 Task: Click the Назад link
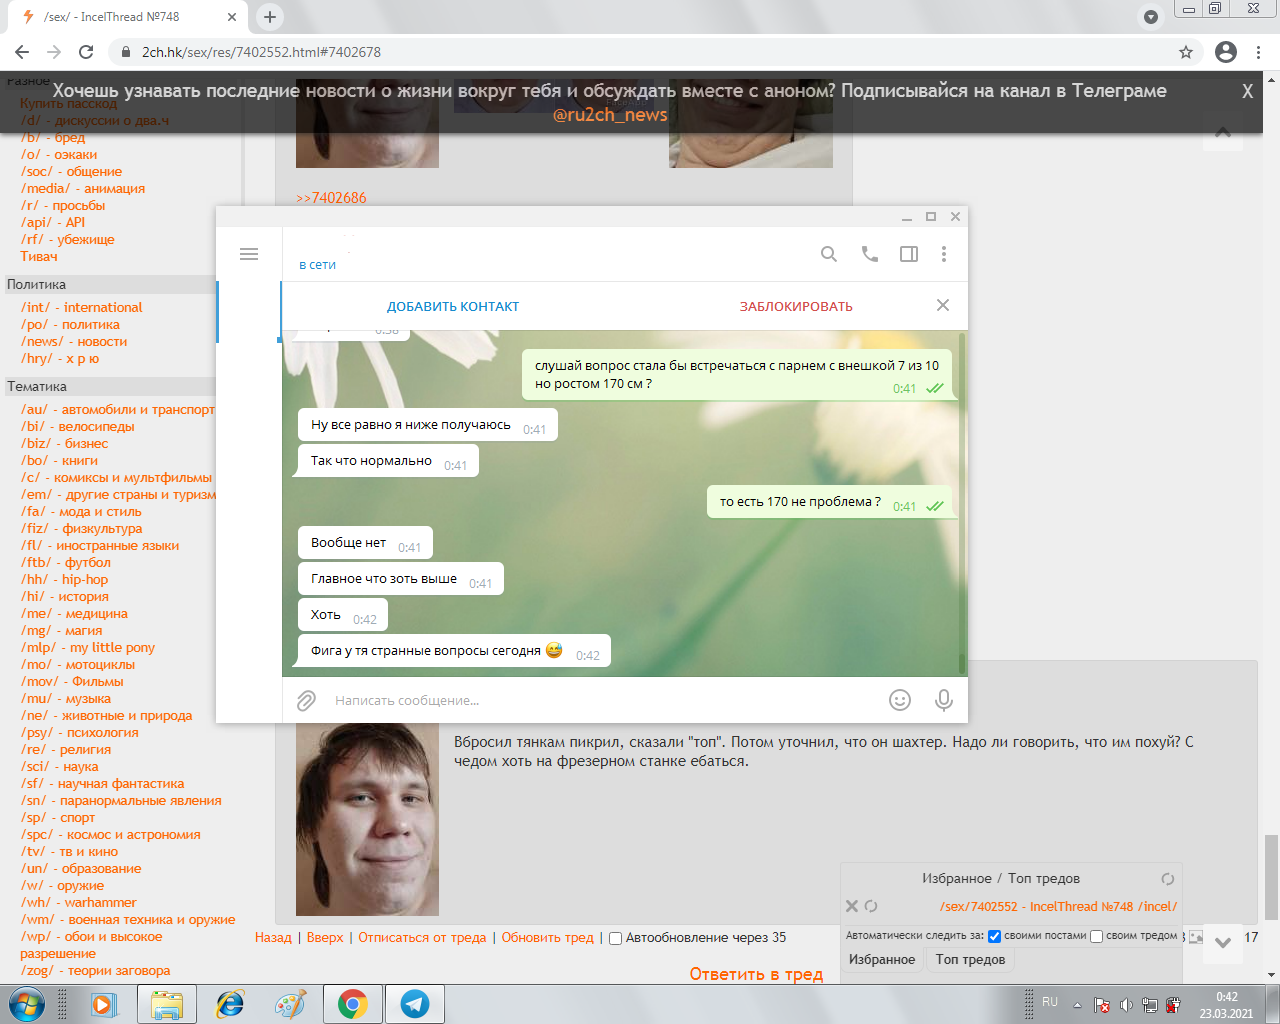pyautogui.click(x=273, y=938)
